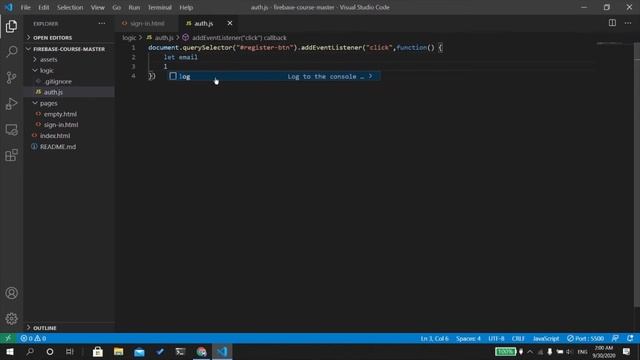Open the Terminal menu
This screenshot has width=640, height=360.
click(159, 7)
